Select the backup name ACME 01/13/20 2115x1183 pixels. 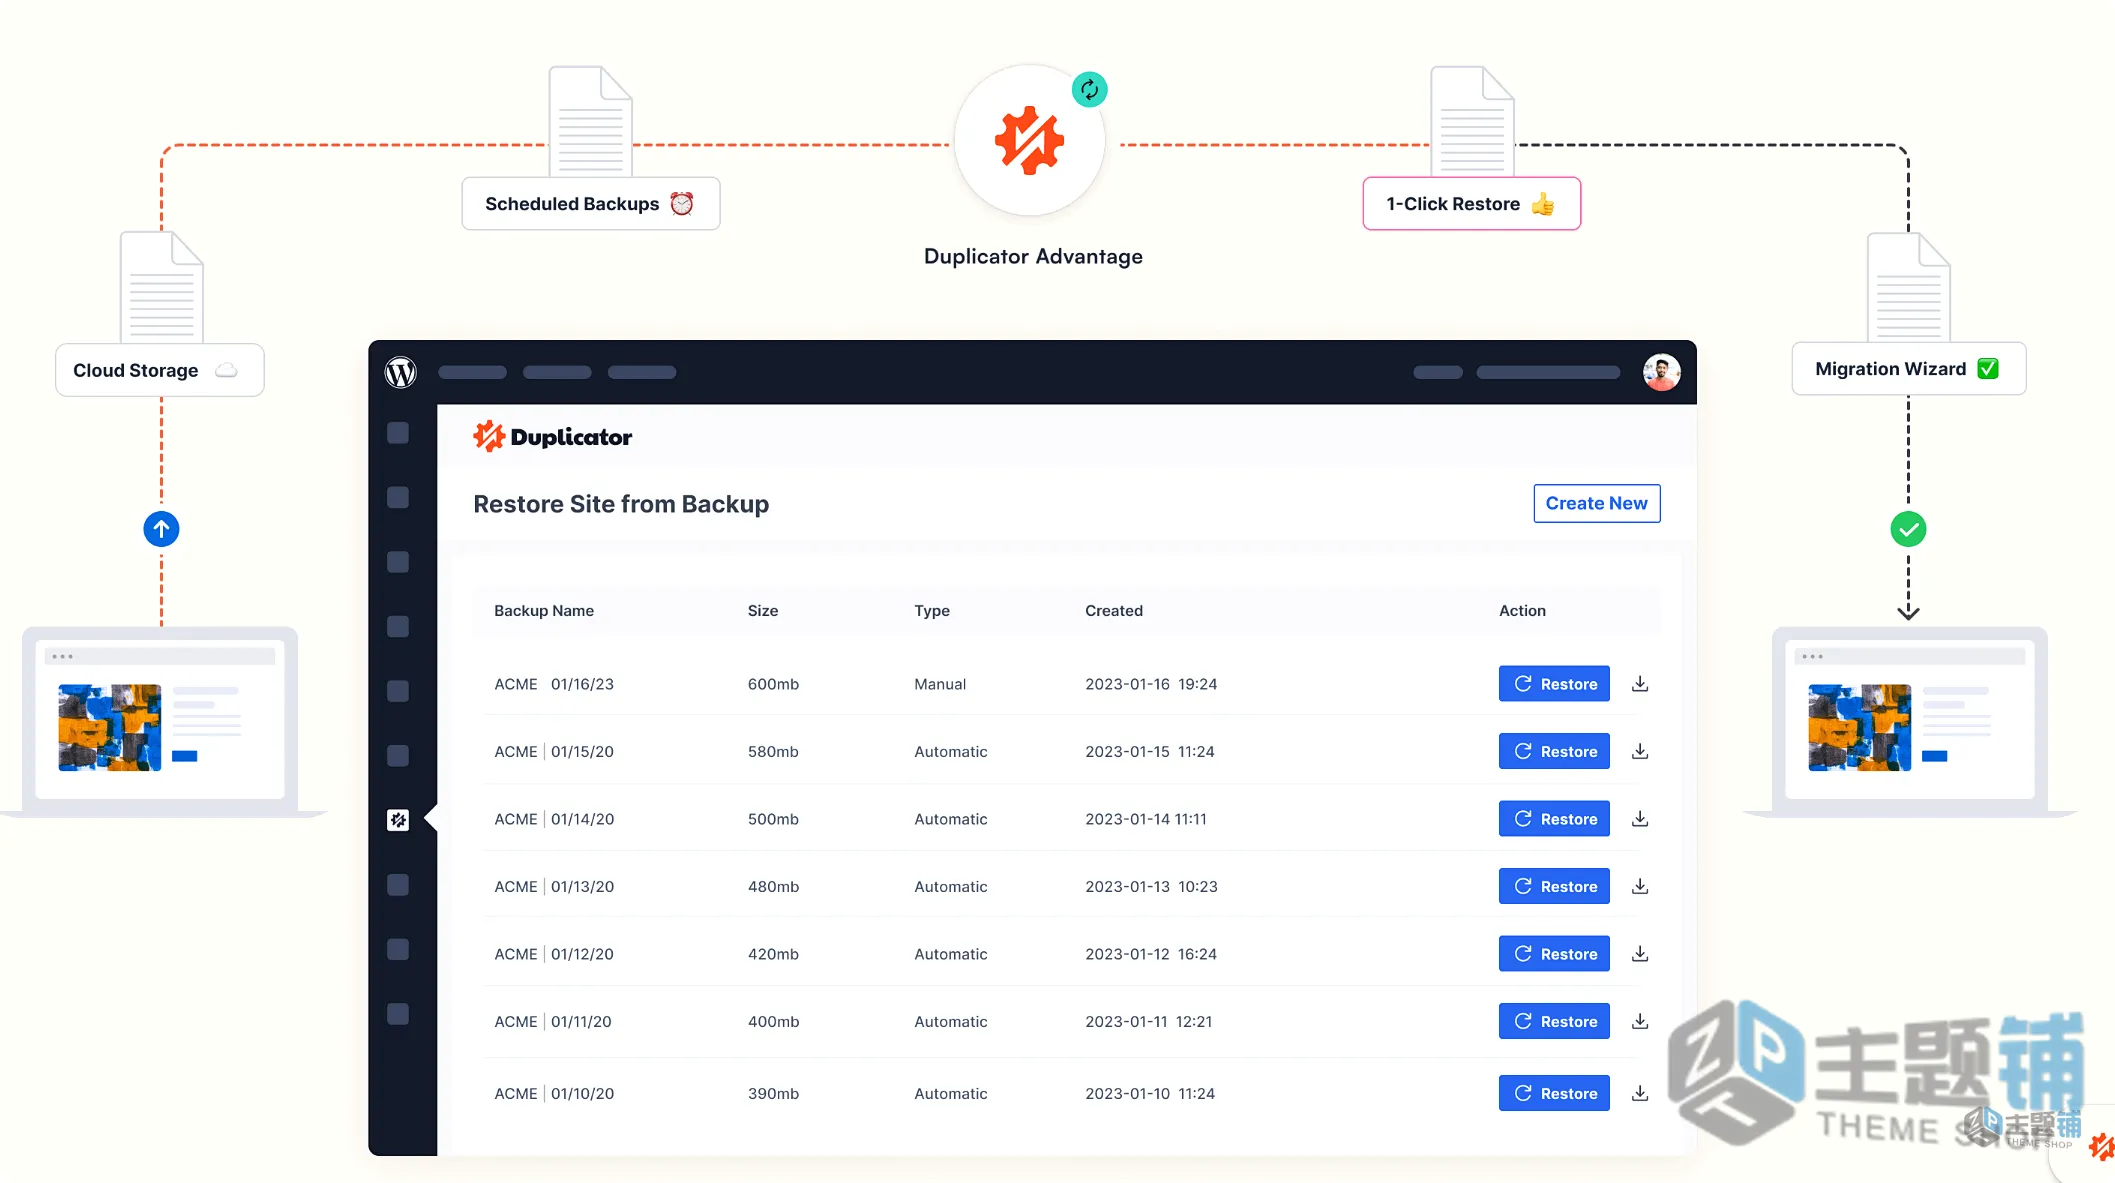click(x=554, y=886)
